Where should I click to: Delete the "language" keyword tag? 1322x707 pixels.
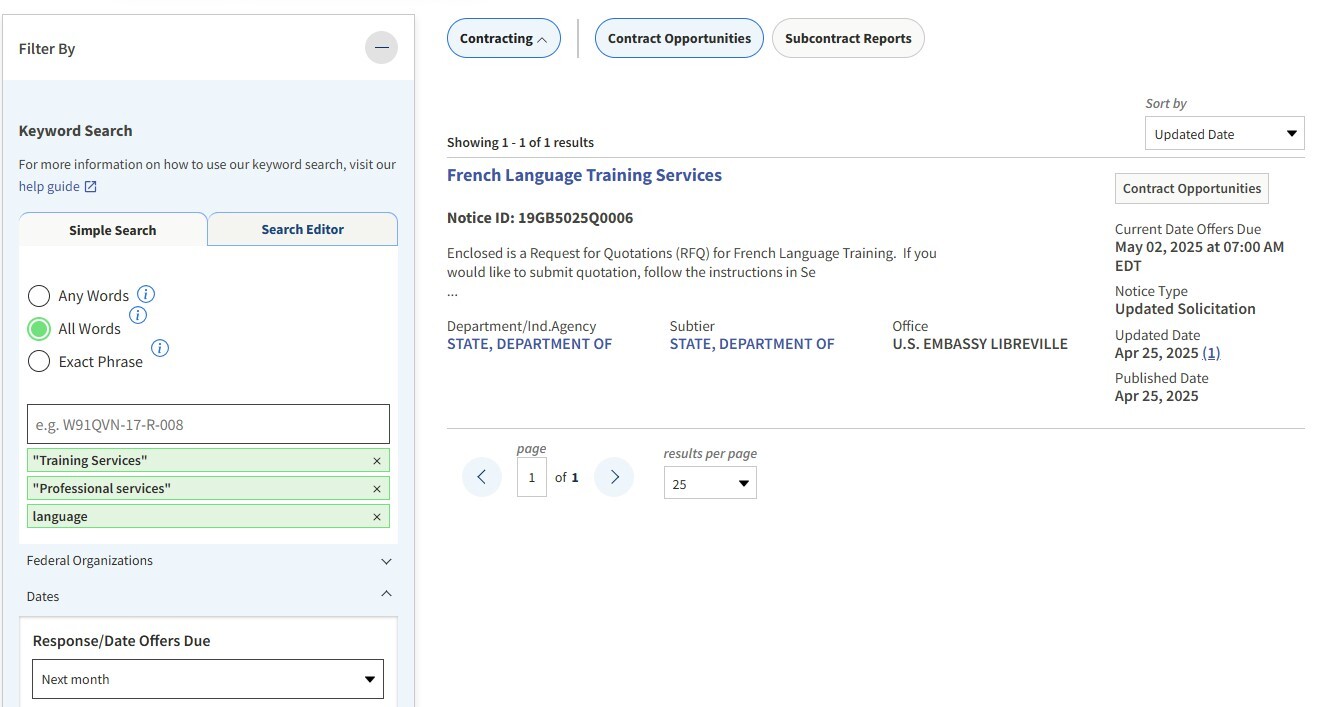(x=376, y=516)
